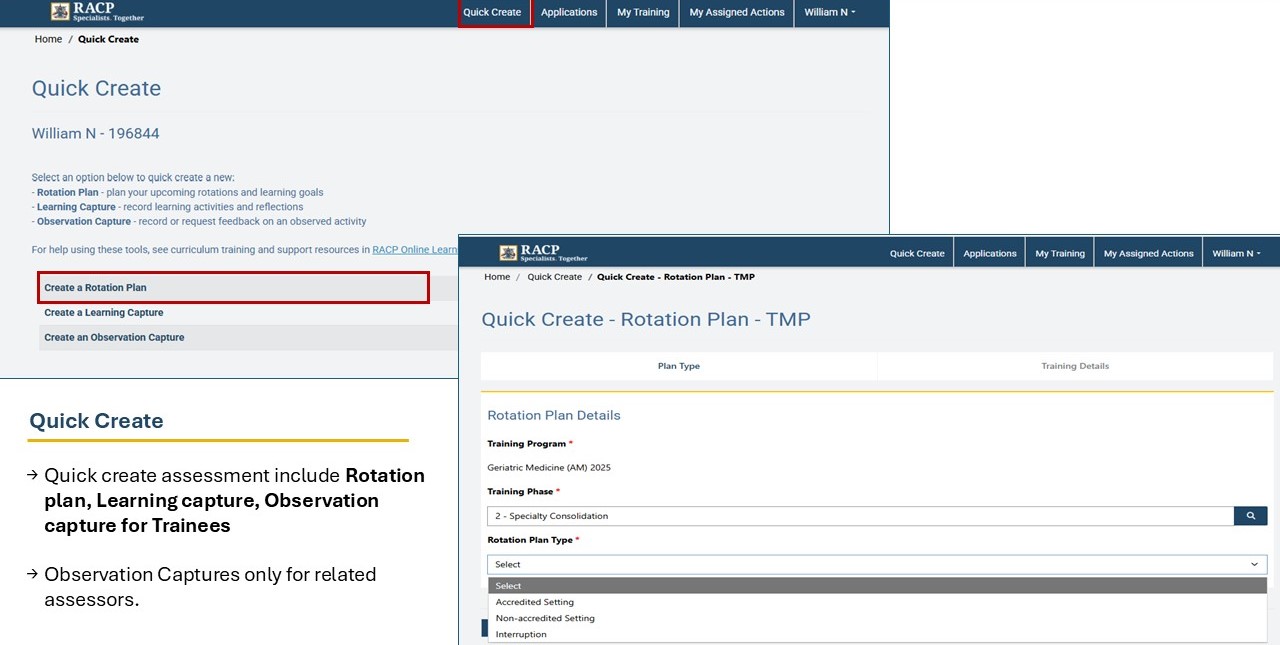Select Interruption option
1280x645 pixels.
877,634
